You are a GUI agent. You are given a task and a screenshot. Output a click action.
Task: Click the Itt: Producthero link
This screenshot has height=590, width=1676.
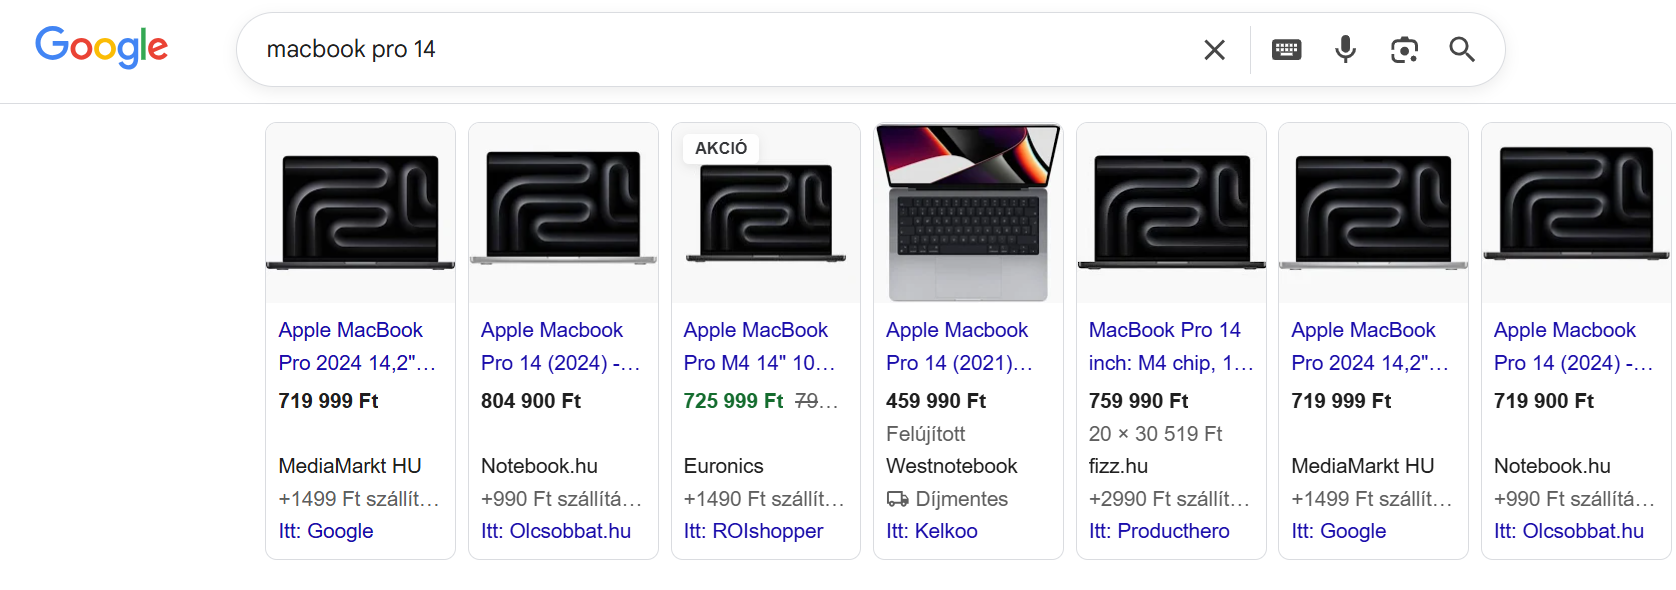coord(1159,531)
